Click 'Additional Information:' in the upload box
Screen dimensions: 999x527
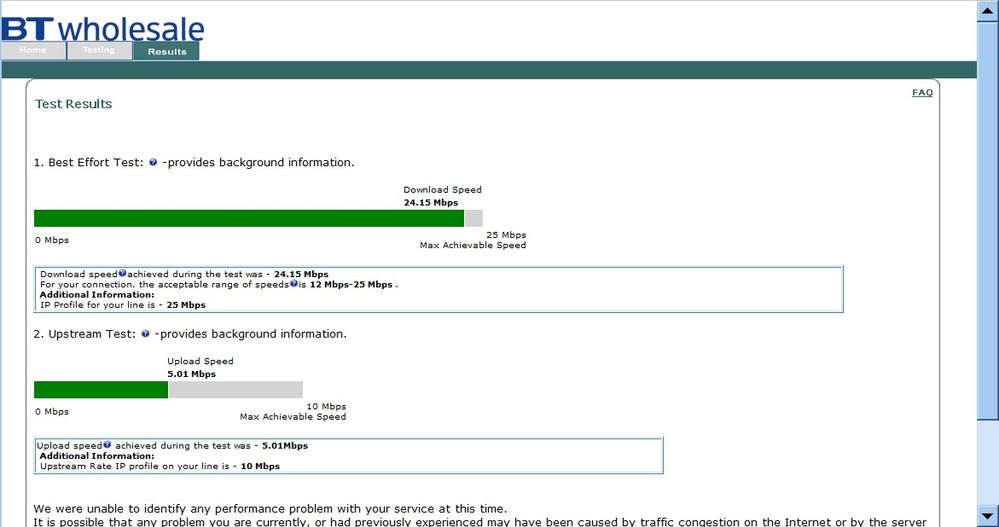97,456
